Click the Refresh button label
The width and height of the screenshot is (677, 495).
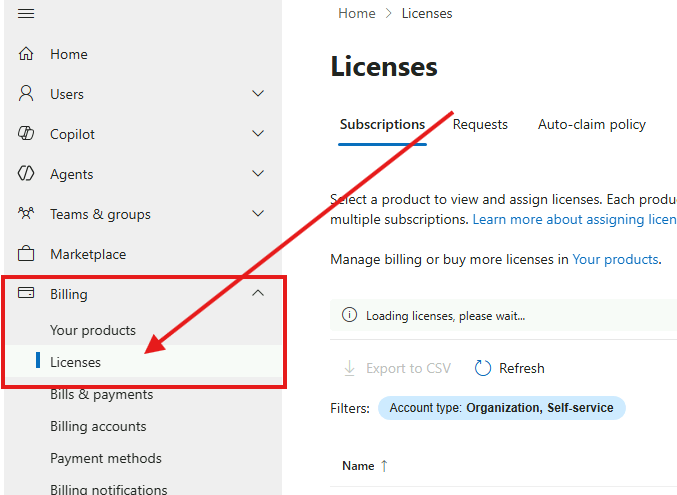pos(522,368)
